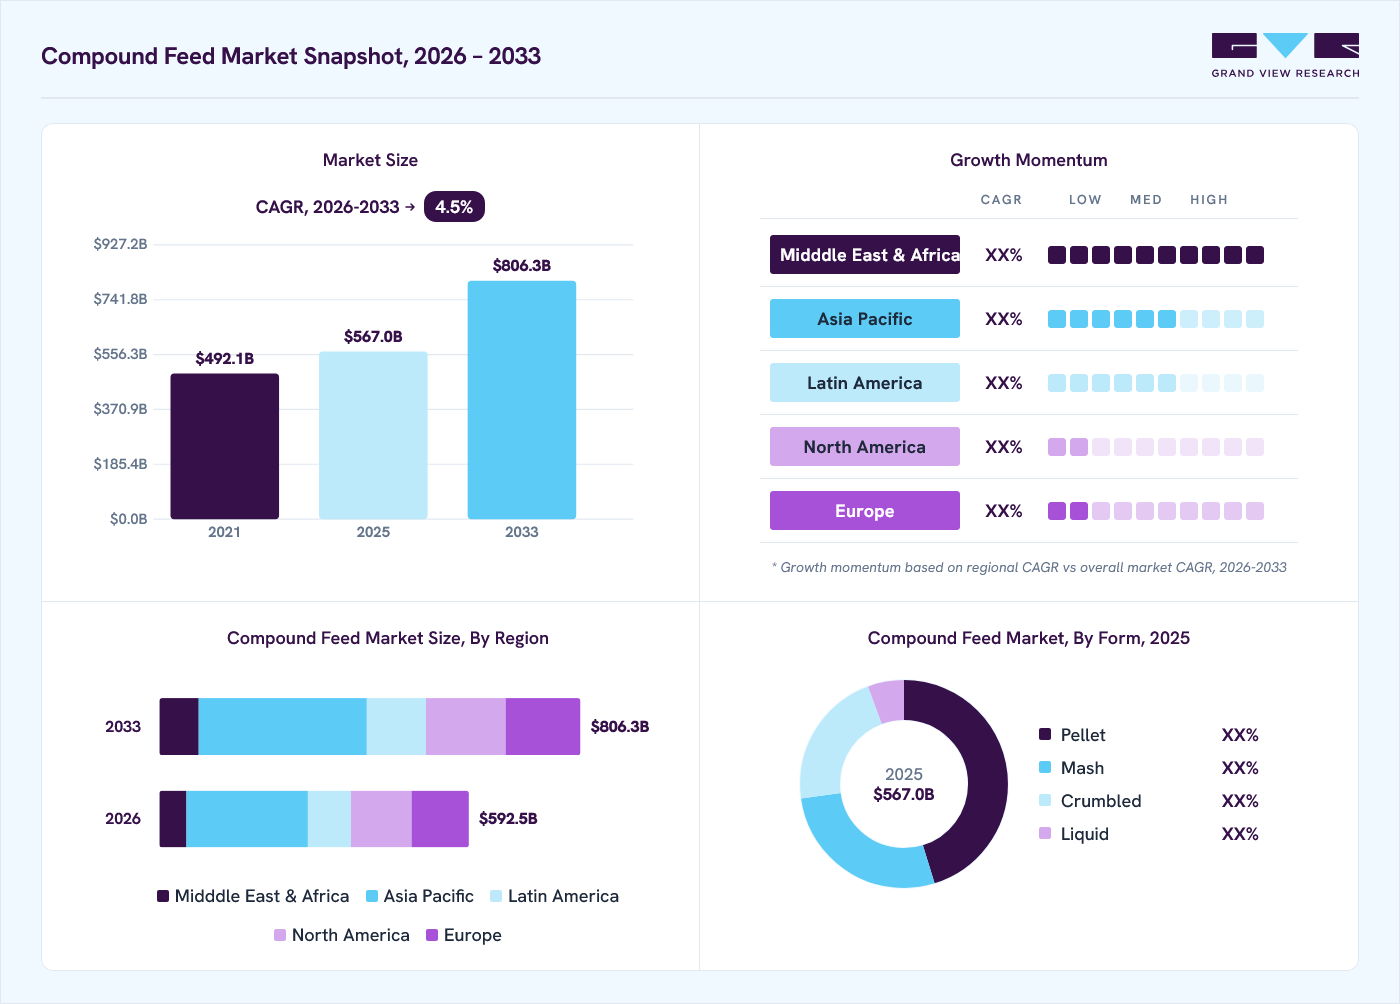The height and width of the screenshot is (1004, 1400).
Task: Click the XX% value for Liquid
Action: (1240, 834)
